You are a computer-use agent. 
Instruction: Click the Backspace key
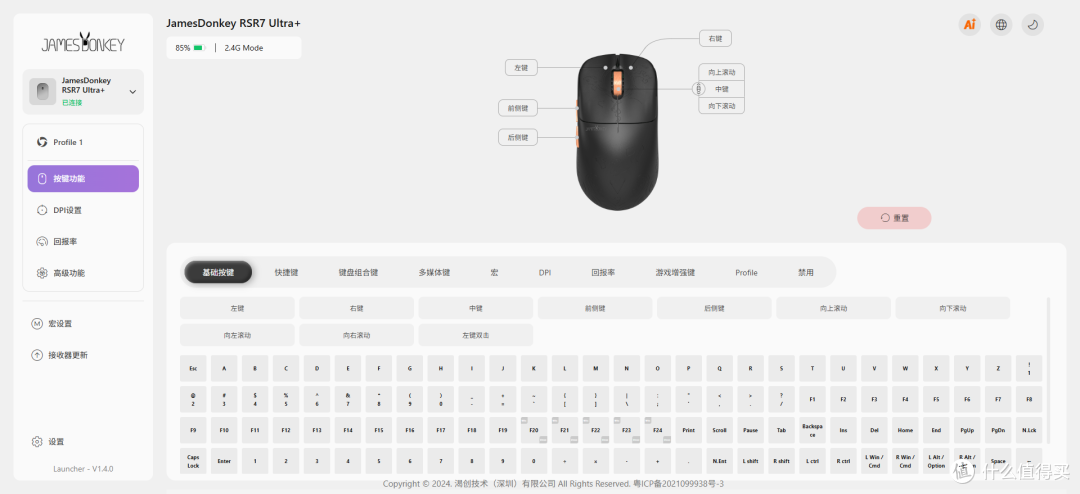[812, 430]
